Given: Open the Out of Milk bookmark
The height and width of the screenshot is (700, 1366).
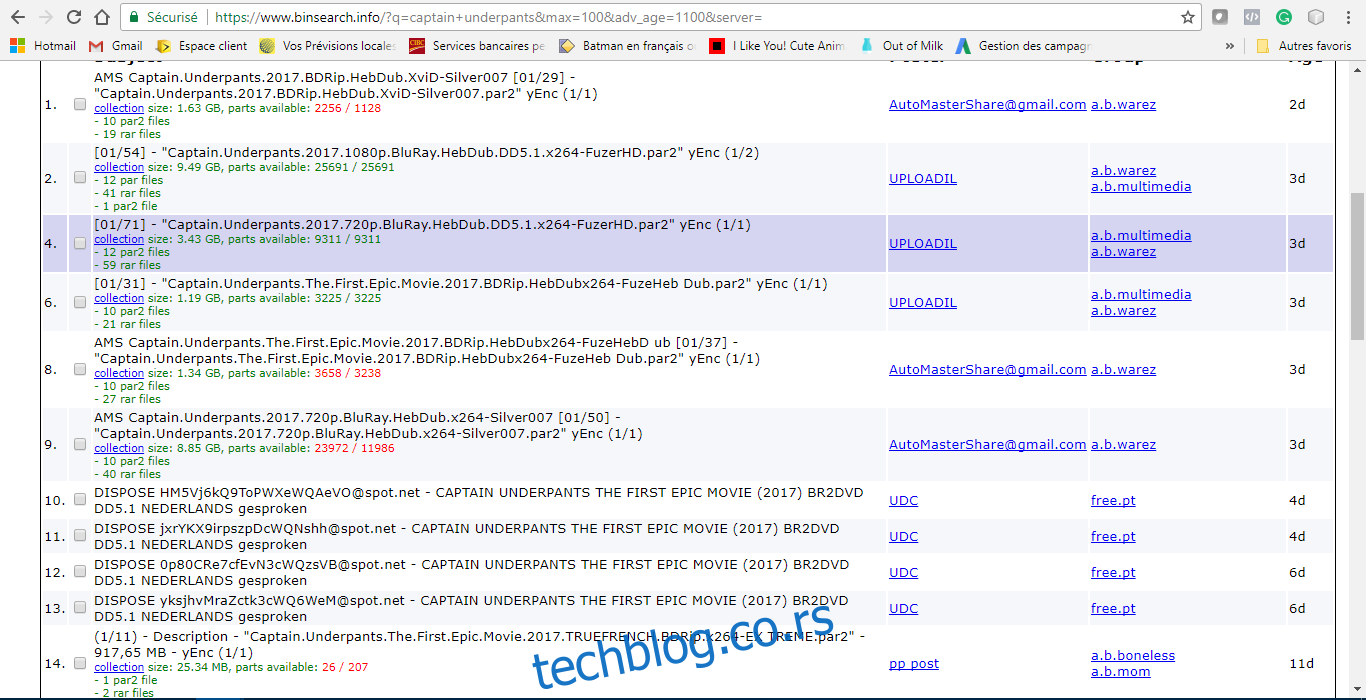Looking at the screenshot, I should (901, 46).
